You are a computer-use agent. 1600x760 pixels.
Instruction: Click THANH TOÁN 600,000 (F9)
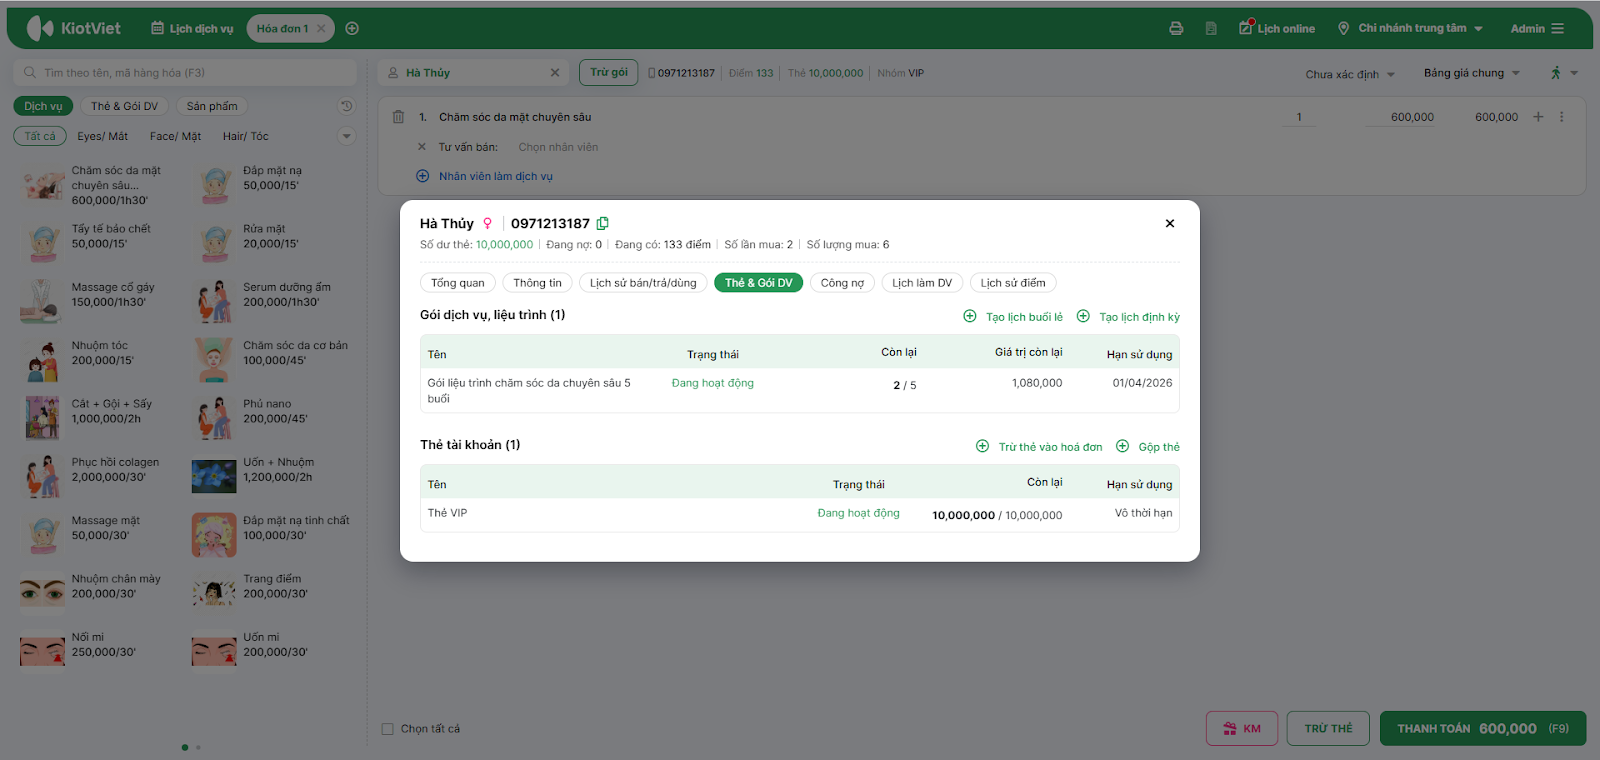1483,729
